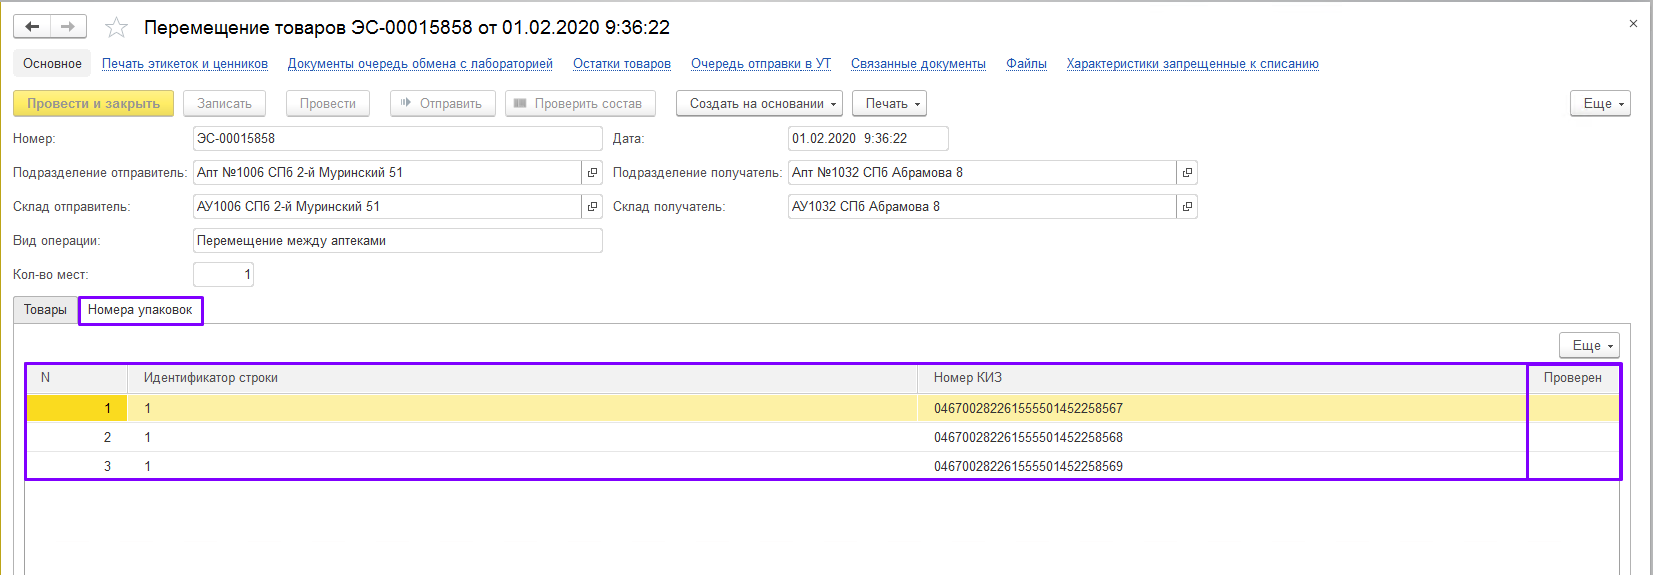1653x575 pixels.
Task: Click the 'Кол-во мест' input field
Action: pyautogui.click(x=223, y=275)
